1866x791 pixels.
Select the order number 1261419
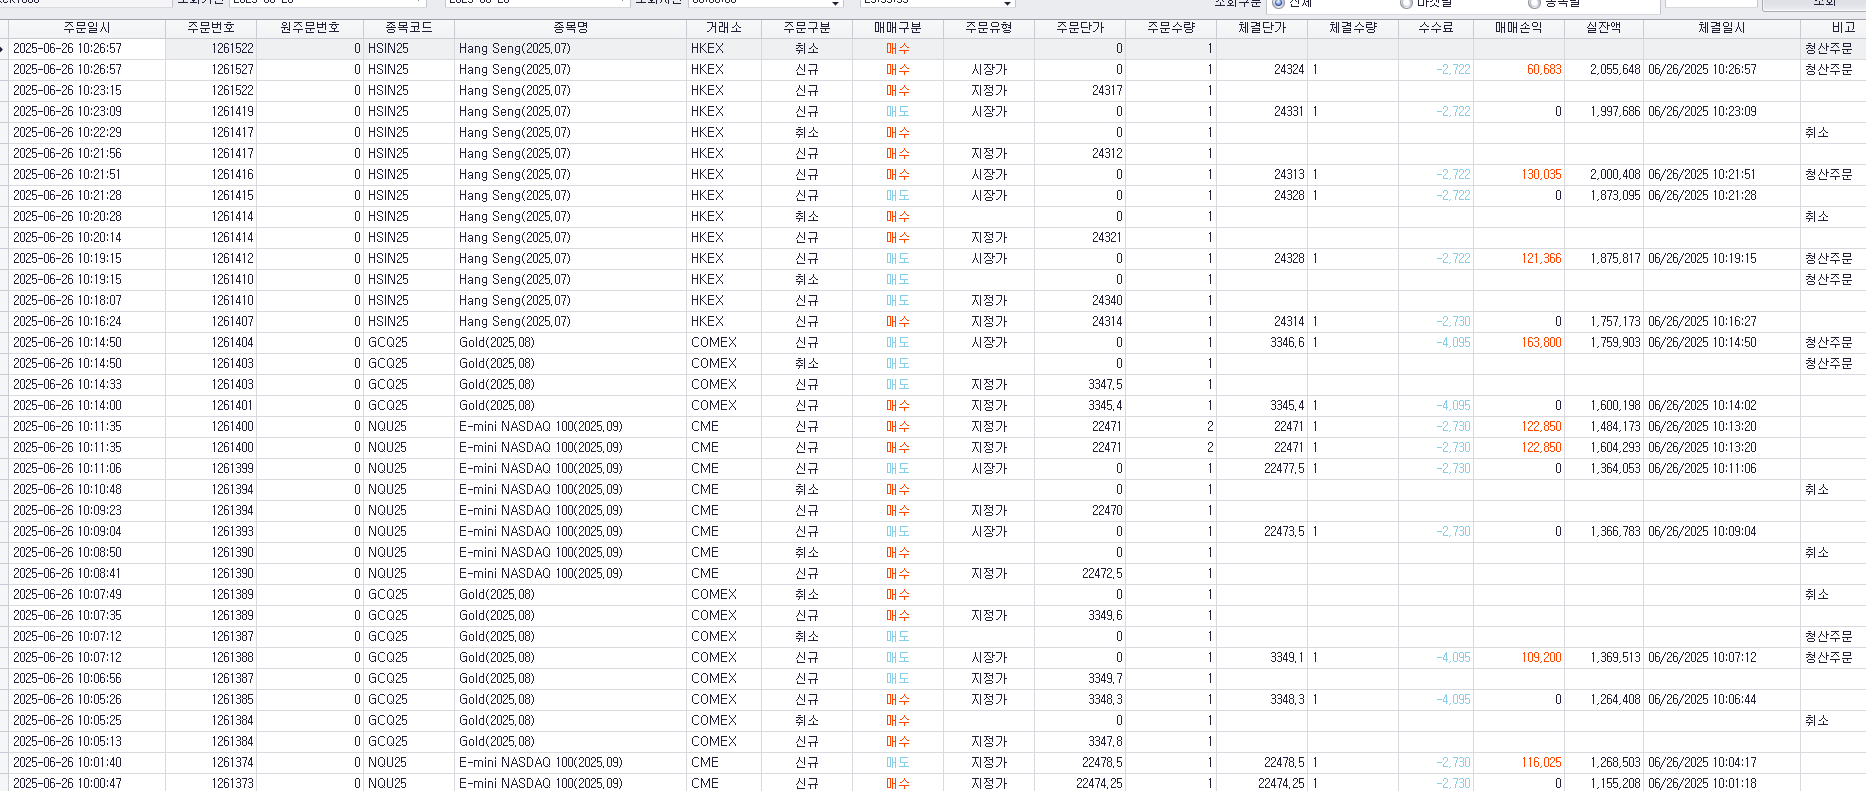coord(232,112)
